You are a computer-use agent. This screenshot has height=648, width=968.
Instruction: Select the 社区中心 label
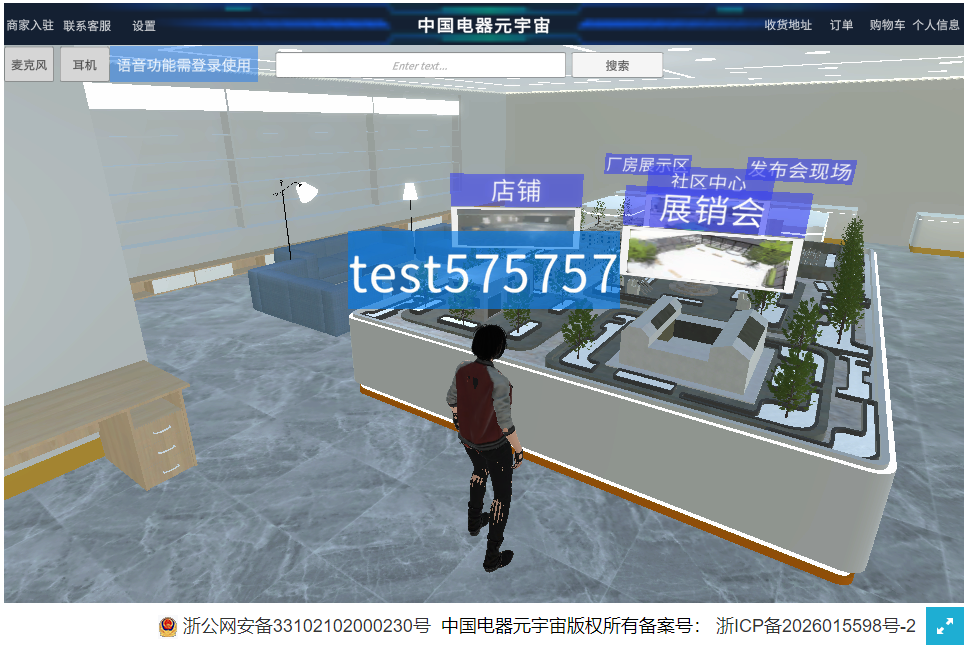[x=709, y=181]
